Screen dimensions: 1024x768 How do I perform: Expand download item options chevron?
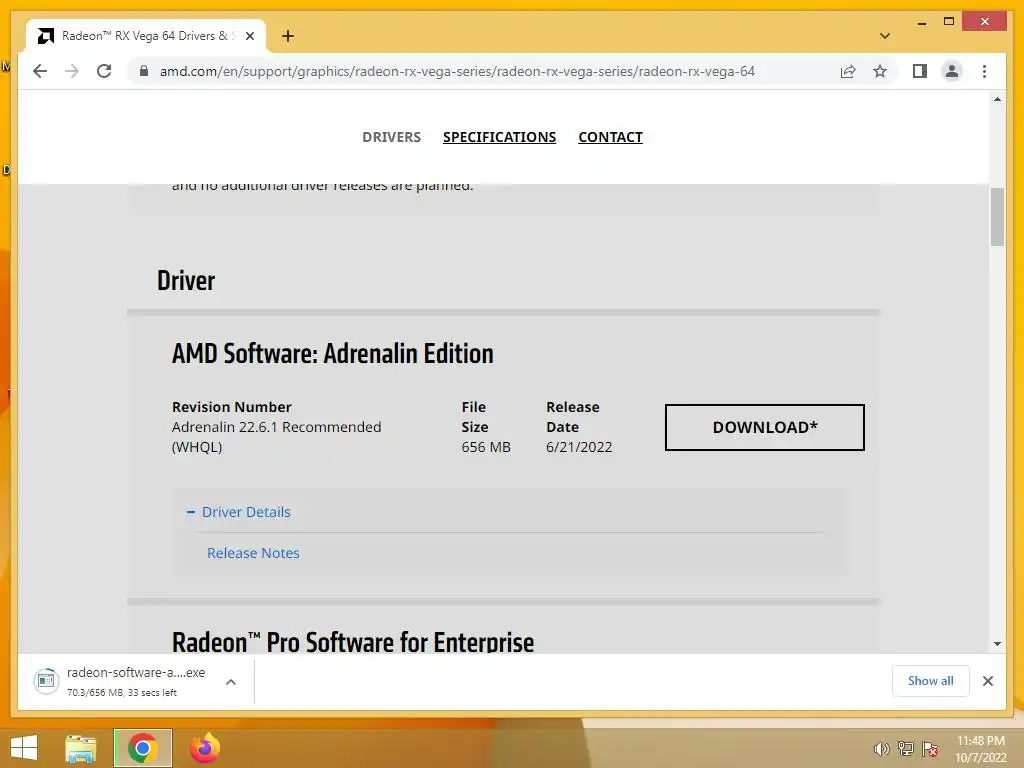[231, 682]
